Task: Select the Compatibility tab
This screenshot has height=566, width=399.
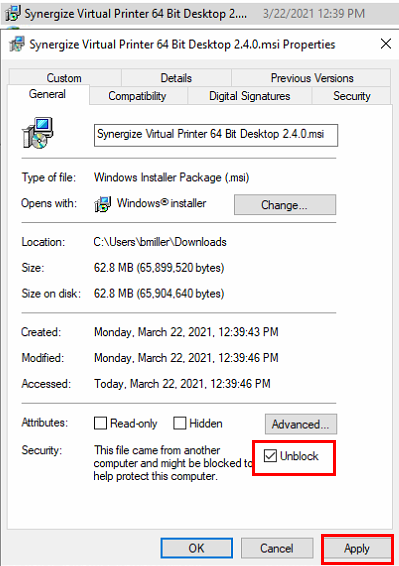Action: [x=138, y=96]
